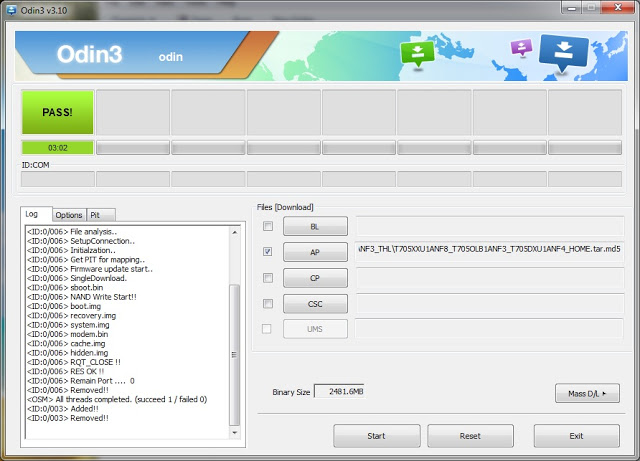Image resolution: width=640 pixels, height=461 pixels.
Task: Click the Reset button
Action: (470, 436)
